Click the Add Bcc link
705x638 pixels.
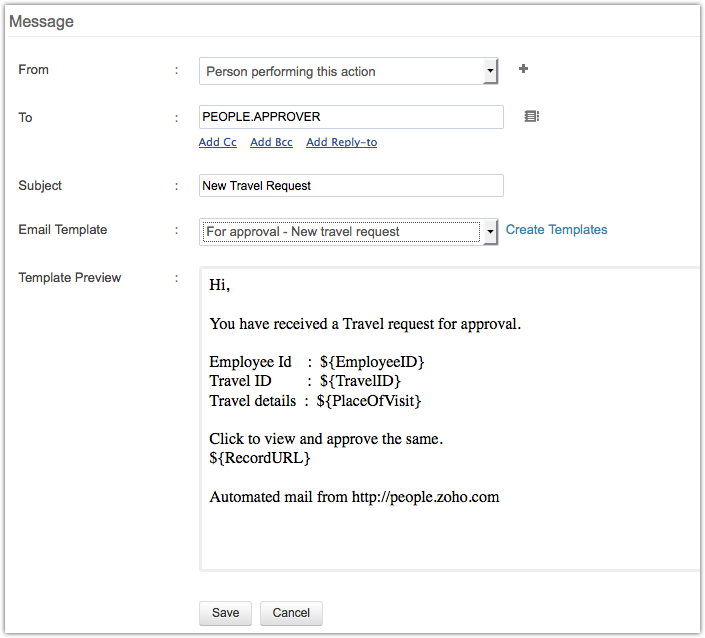[271, 143]
